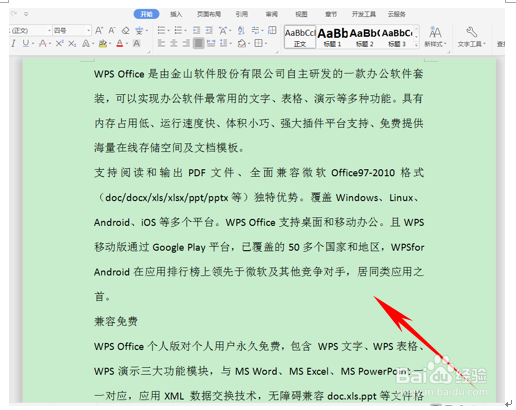Open the paragraph dialog launcher corner icon
Screen dimensions: 516x410
(277, 52)
